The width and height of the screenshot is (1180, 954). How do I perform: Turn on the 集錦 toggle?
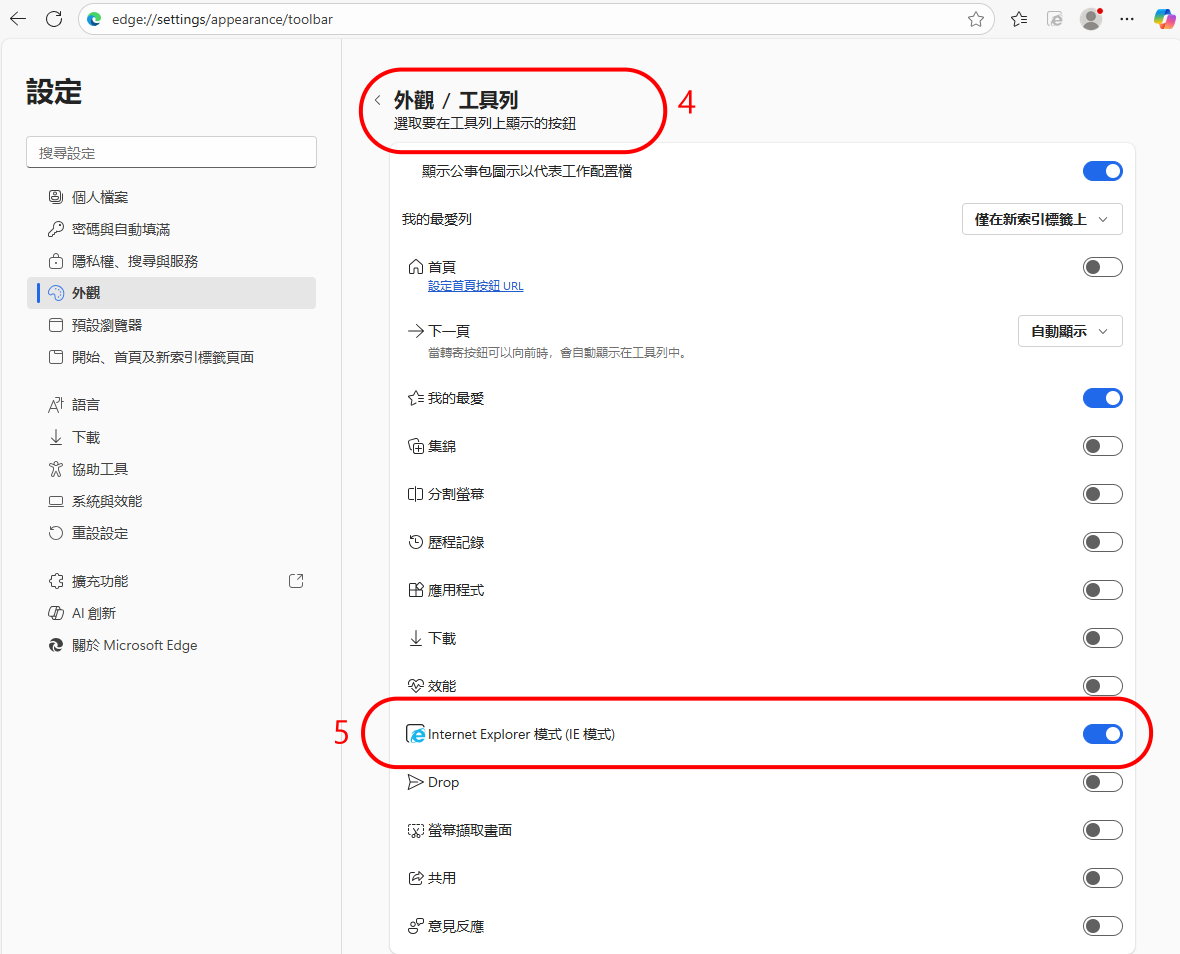[x=1102, y=446]
